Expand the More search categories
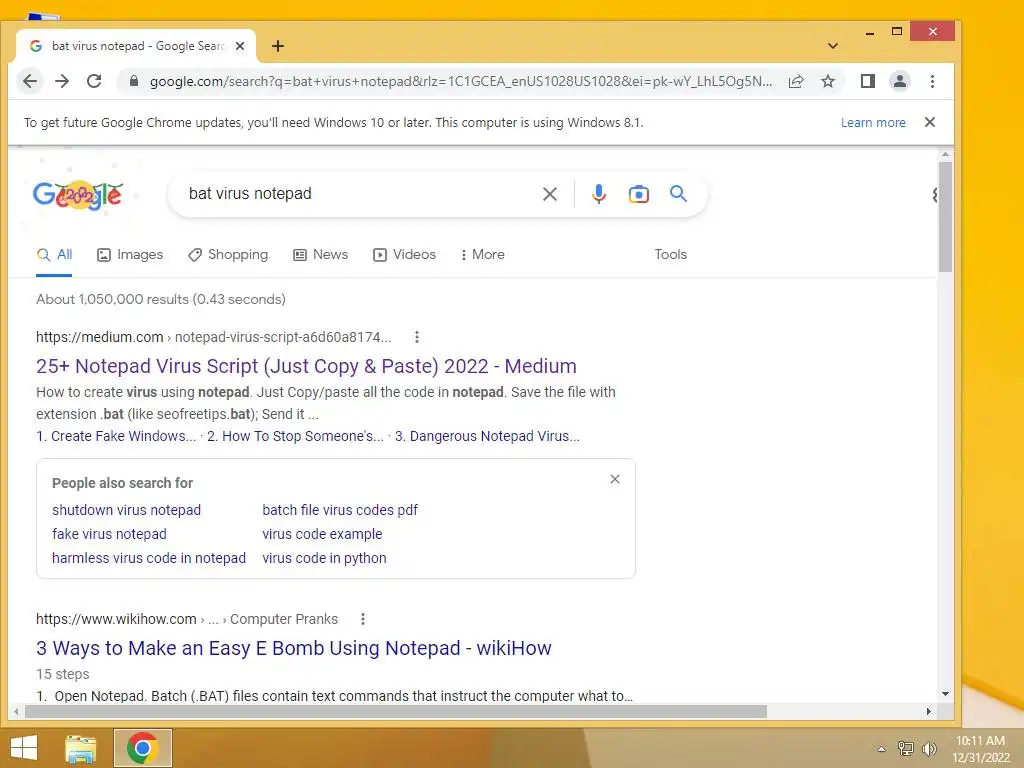1024x768 pixels. (x=483, y=255)
